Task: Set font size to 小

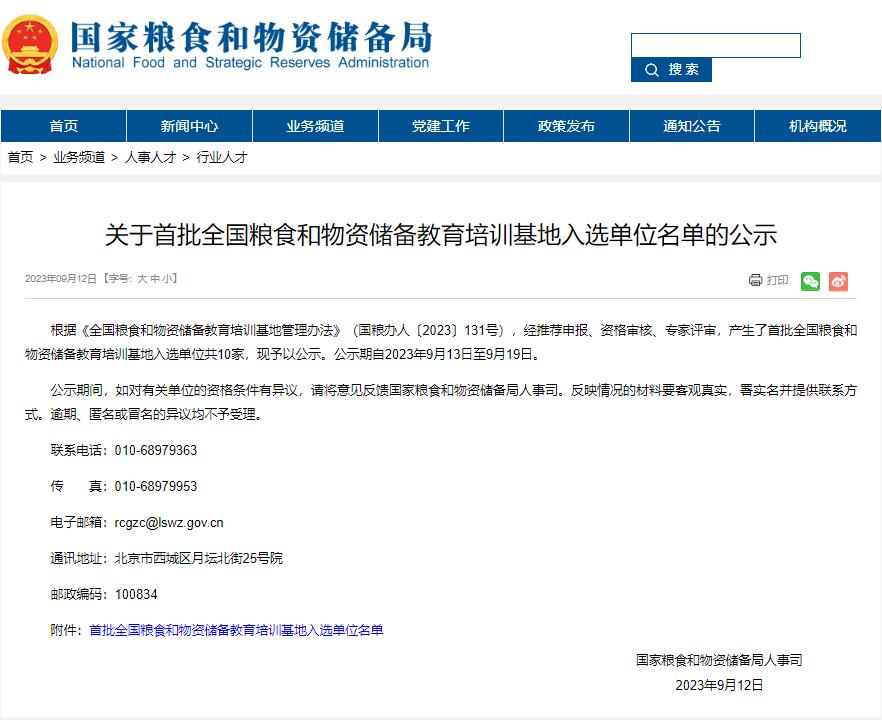Action: pyautogui.click(x=168, y=279)
